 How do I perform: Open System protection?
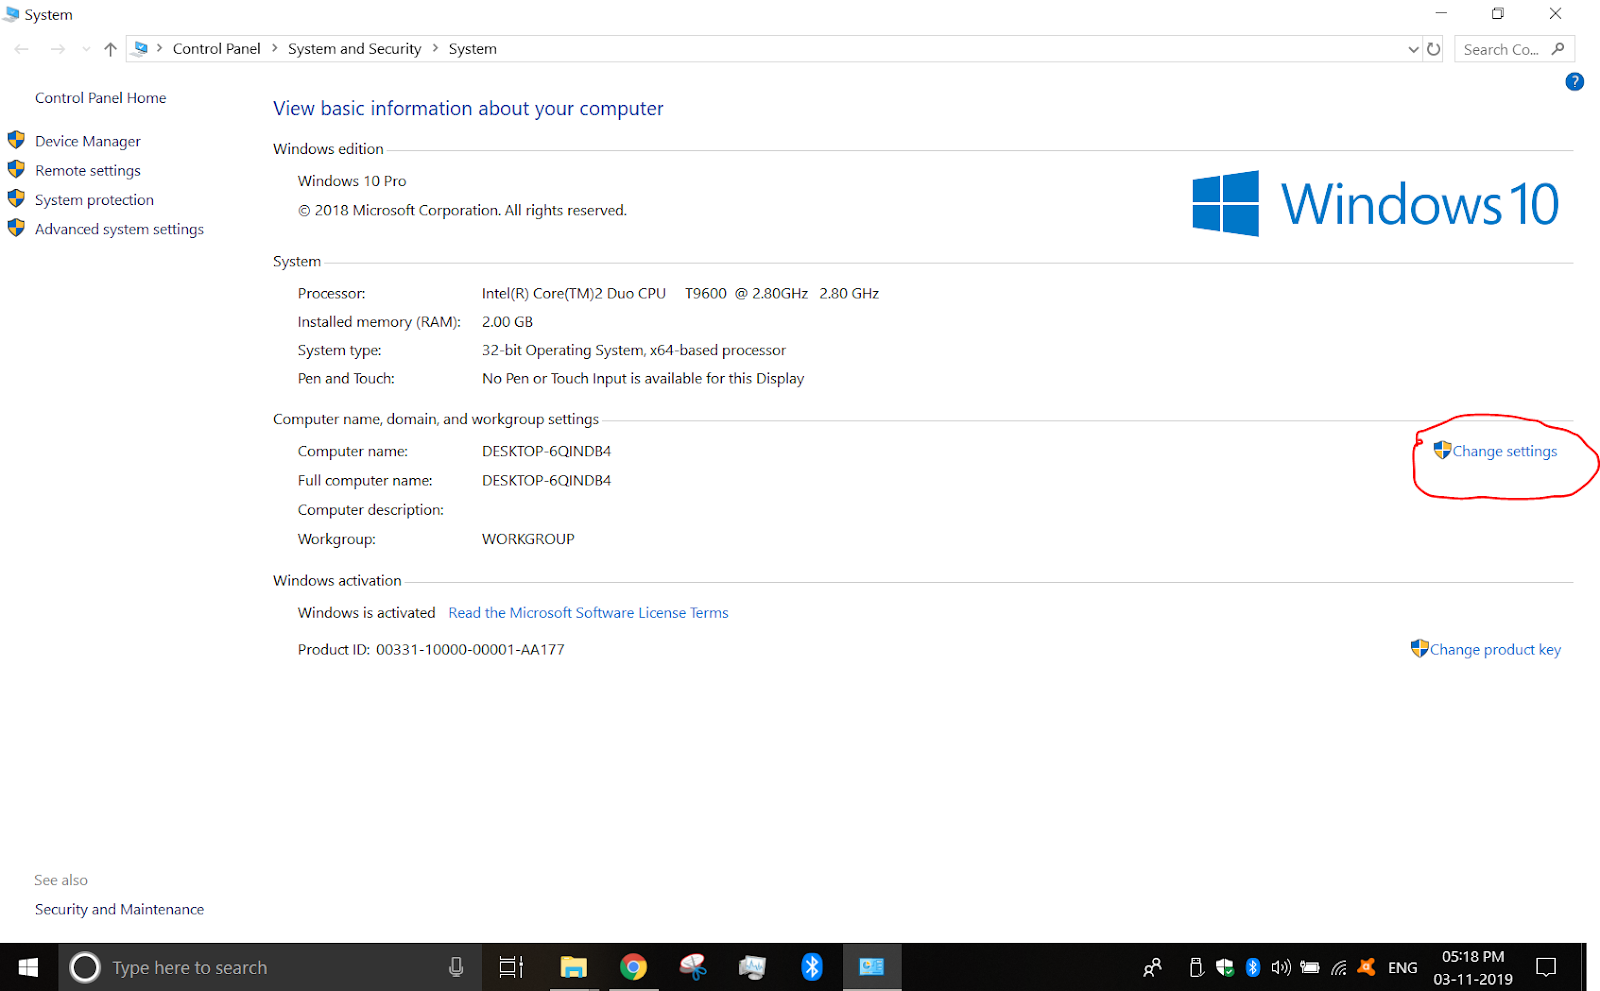coord(94,200)
